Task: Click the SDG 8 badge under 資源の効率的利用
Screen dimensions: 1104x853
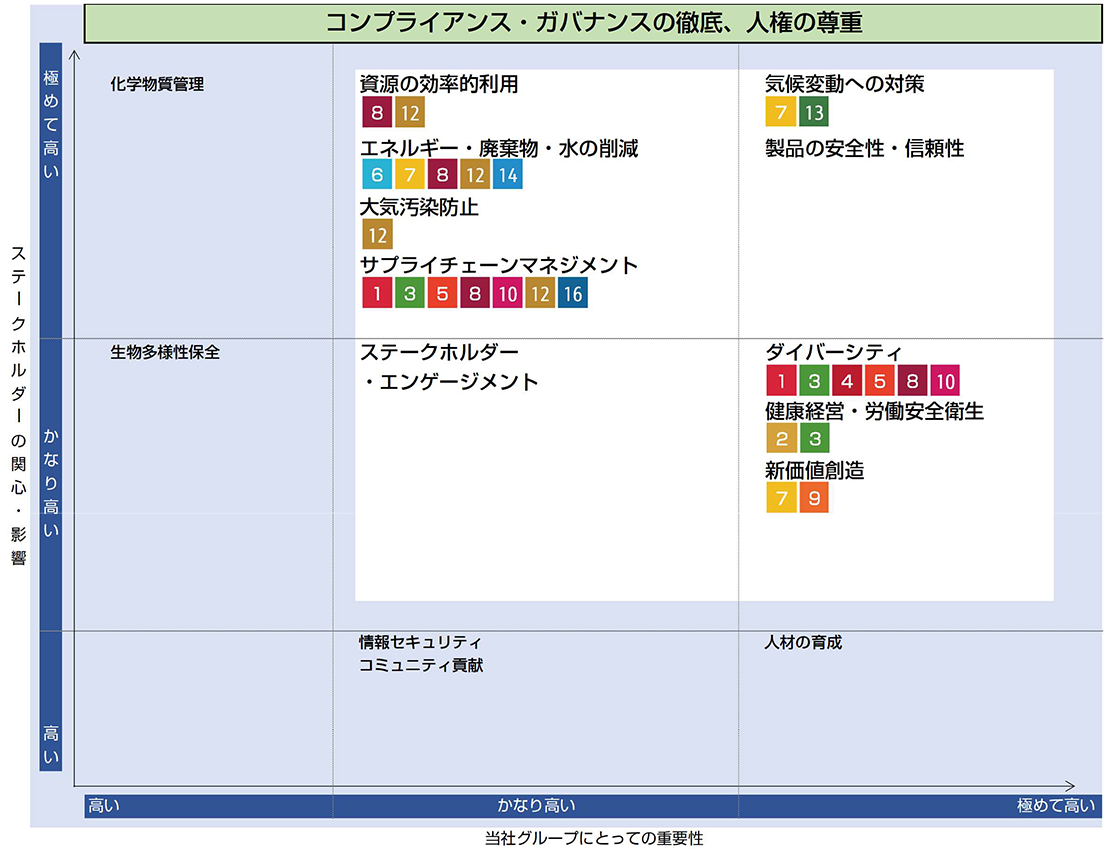Action: (x=377, y=113)
